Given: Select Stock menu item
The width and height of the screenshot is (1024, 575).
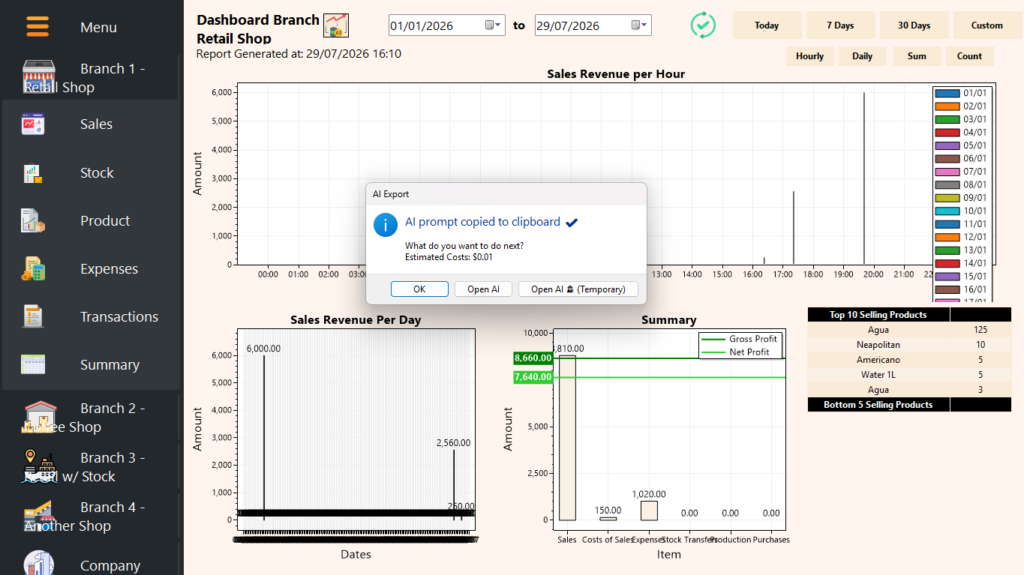Looking at the screenshot, I should click(x=97, y=173).
